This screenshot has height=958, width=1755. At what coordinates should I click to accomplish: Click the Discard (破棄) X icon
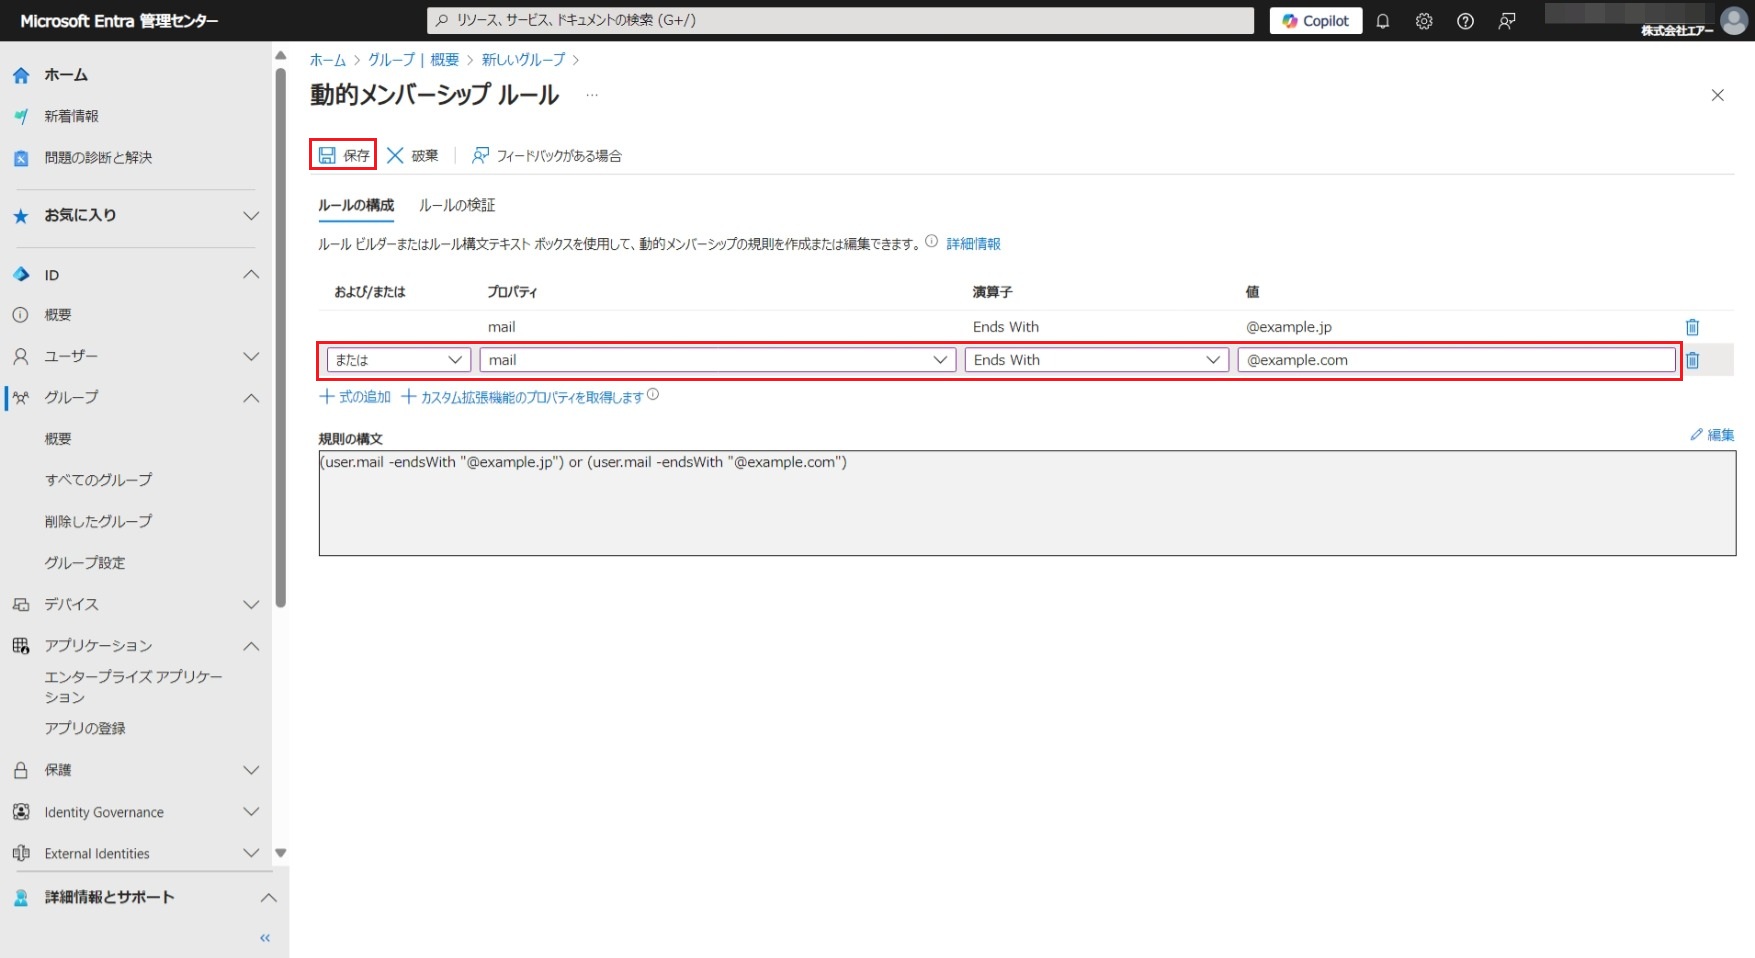[396, 155]
